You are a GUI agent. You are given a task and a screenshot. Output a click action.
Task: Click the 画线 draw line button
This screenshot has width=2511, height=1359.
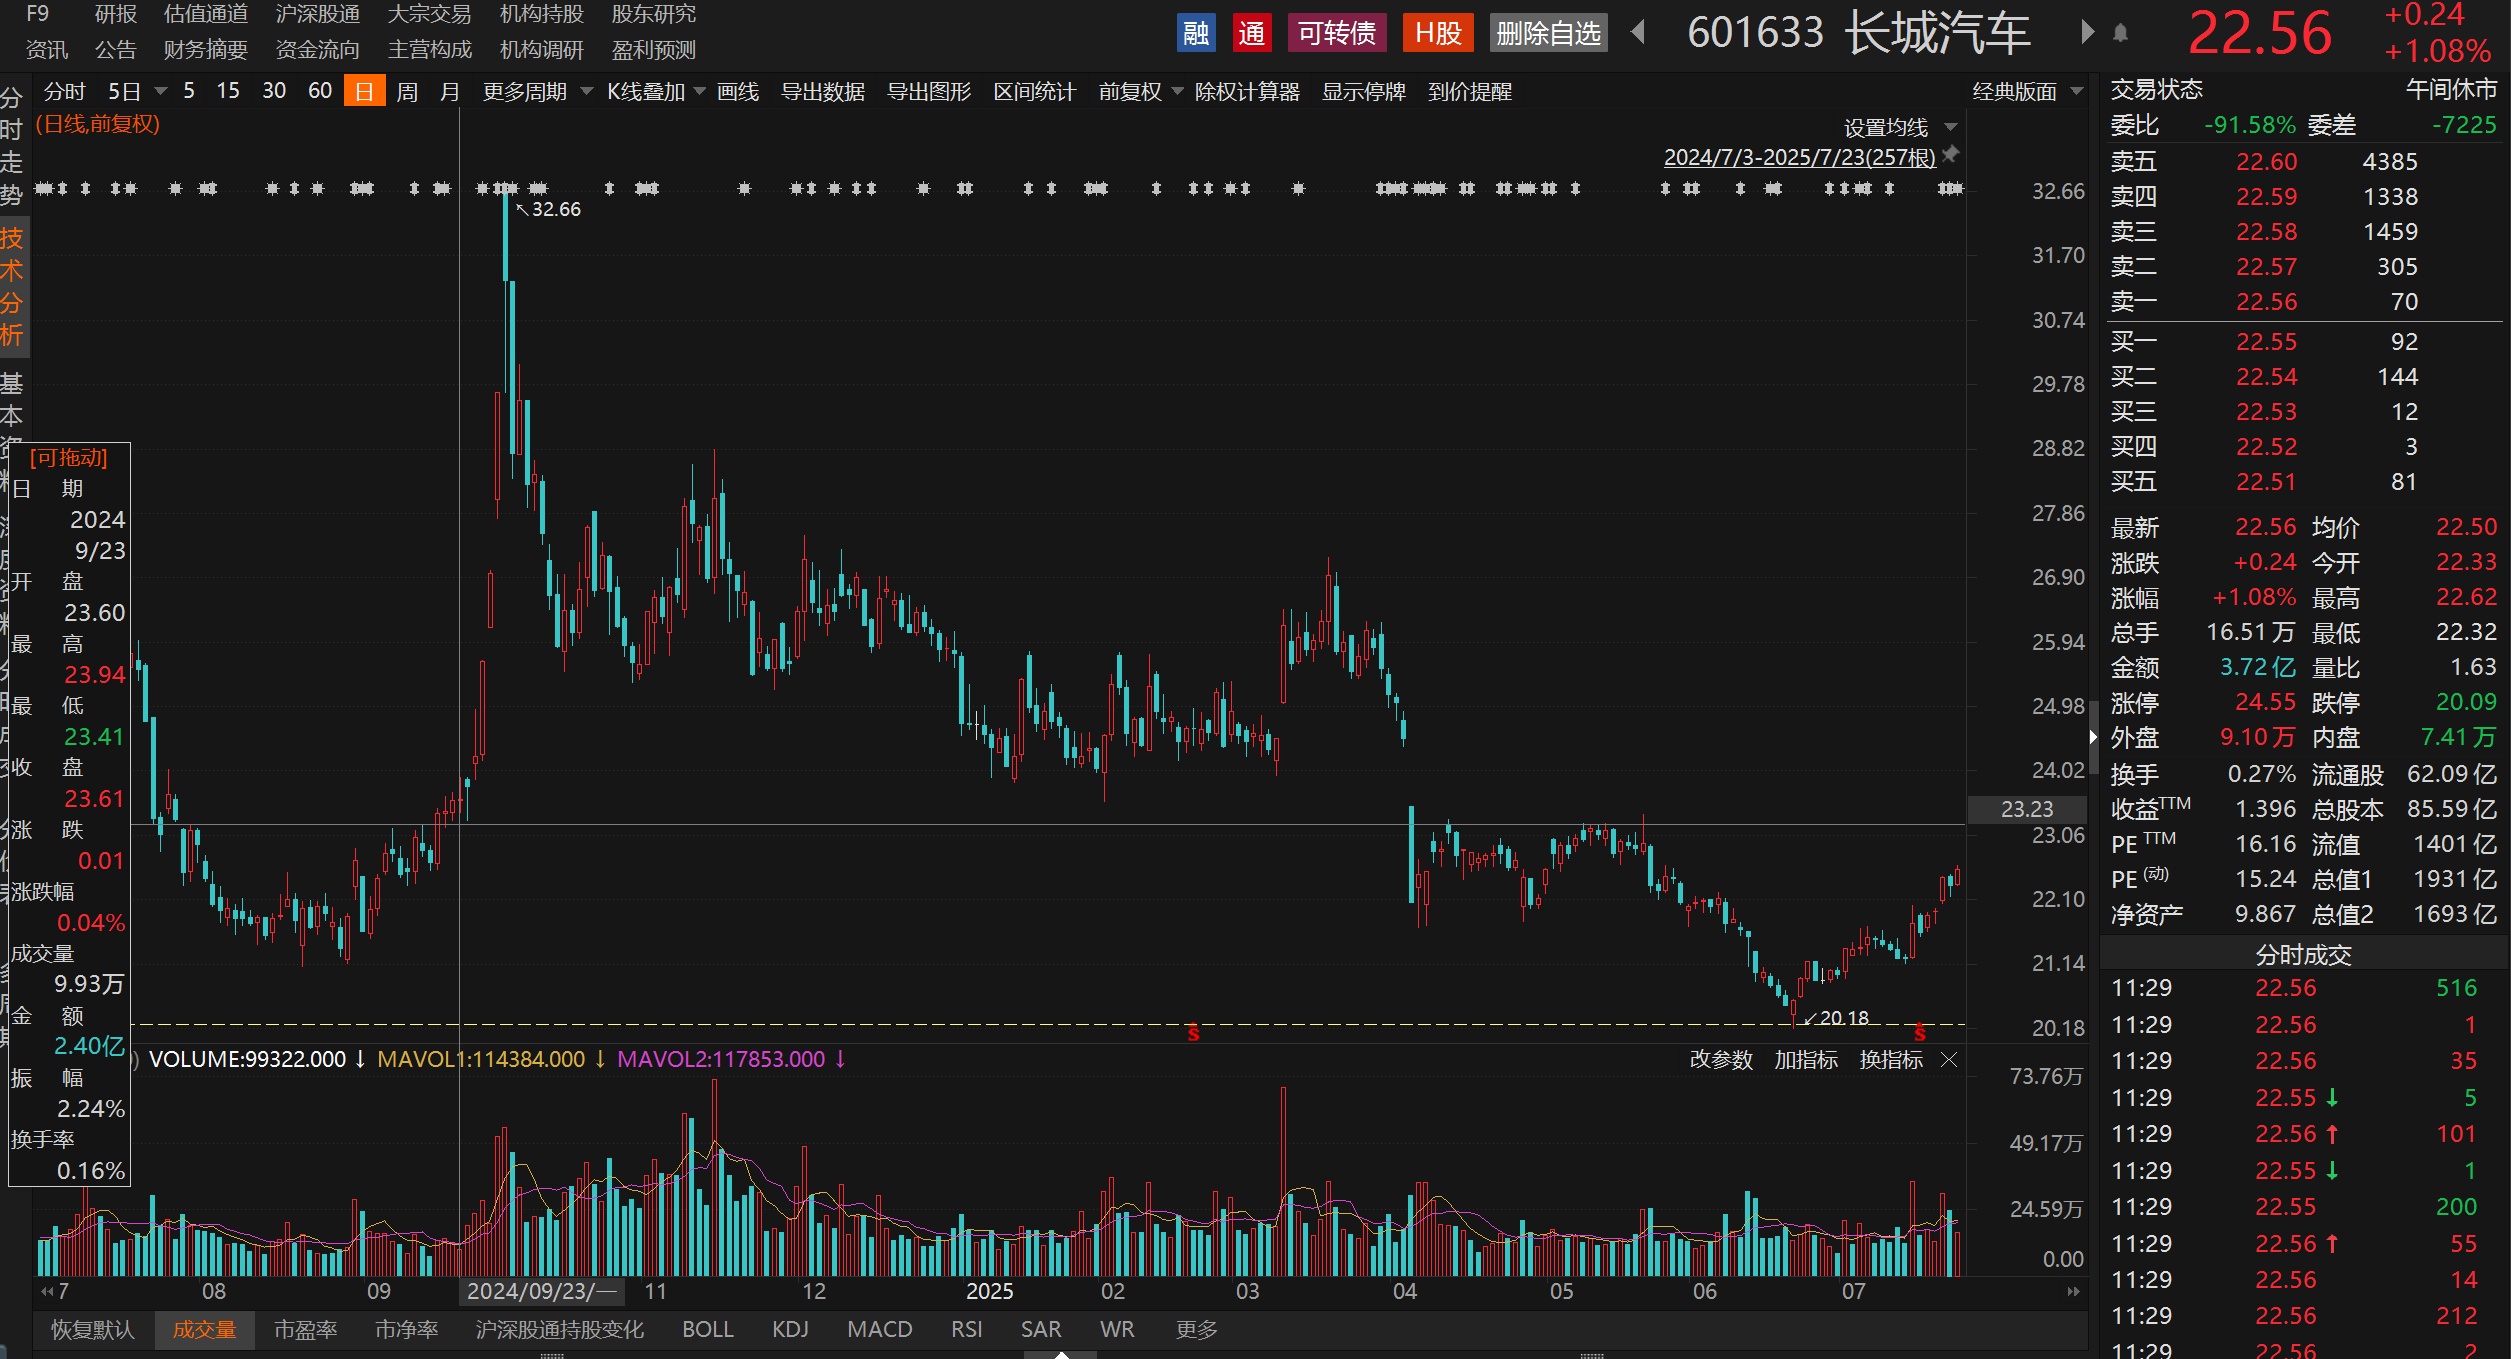point(738,91)
